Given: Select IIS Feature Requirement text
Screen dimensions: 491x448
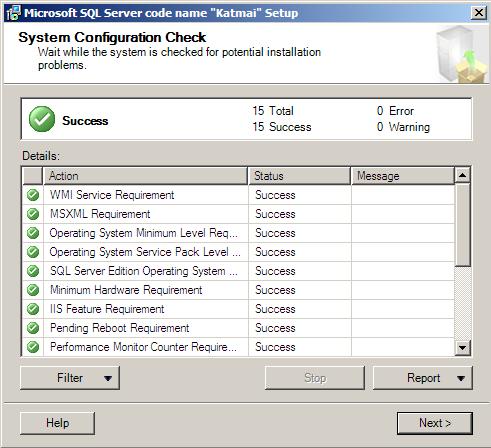Looking at the screenshot, I should tap(107, 309).
